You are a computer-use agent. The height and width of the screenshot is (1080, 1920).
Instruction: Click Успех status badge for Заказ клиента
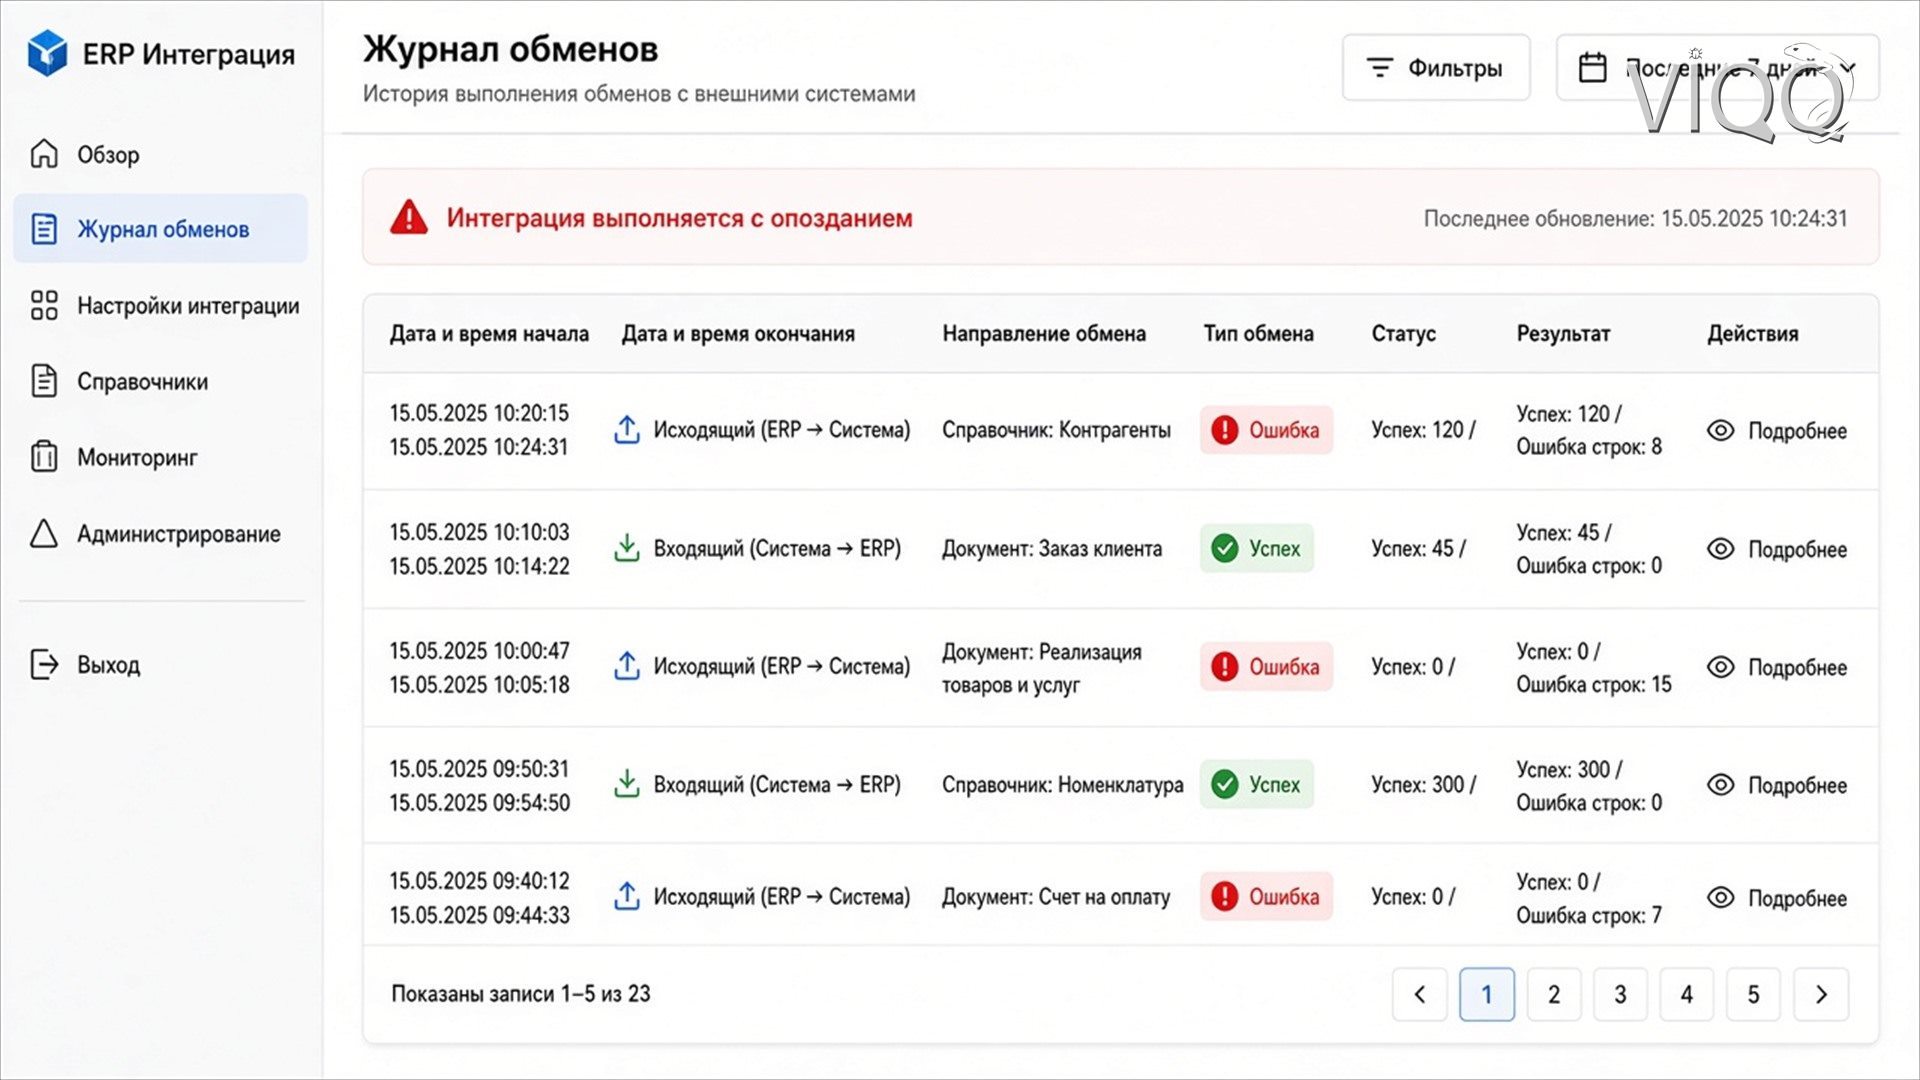pos(1257,548)
